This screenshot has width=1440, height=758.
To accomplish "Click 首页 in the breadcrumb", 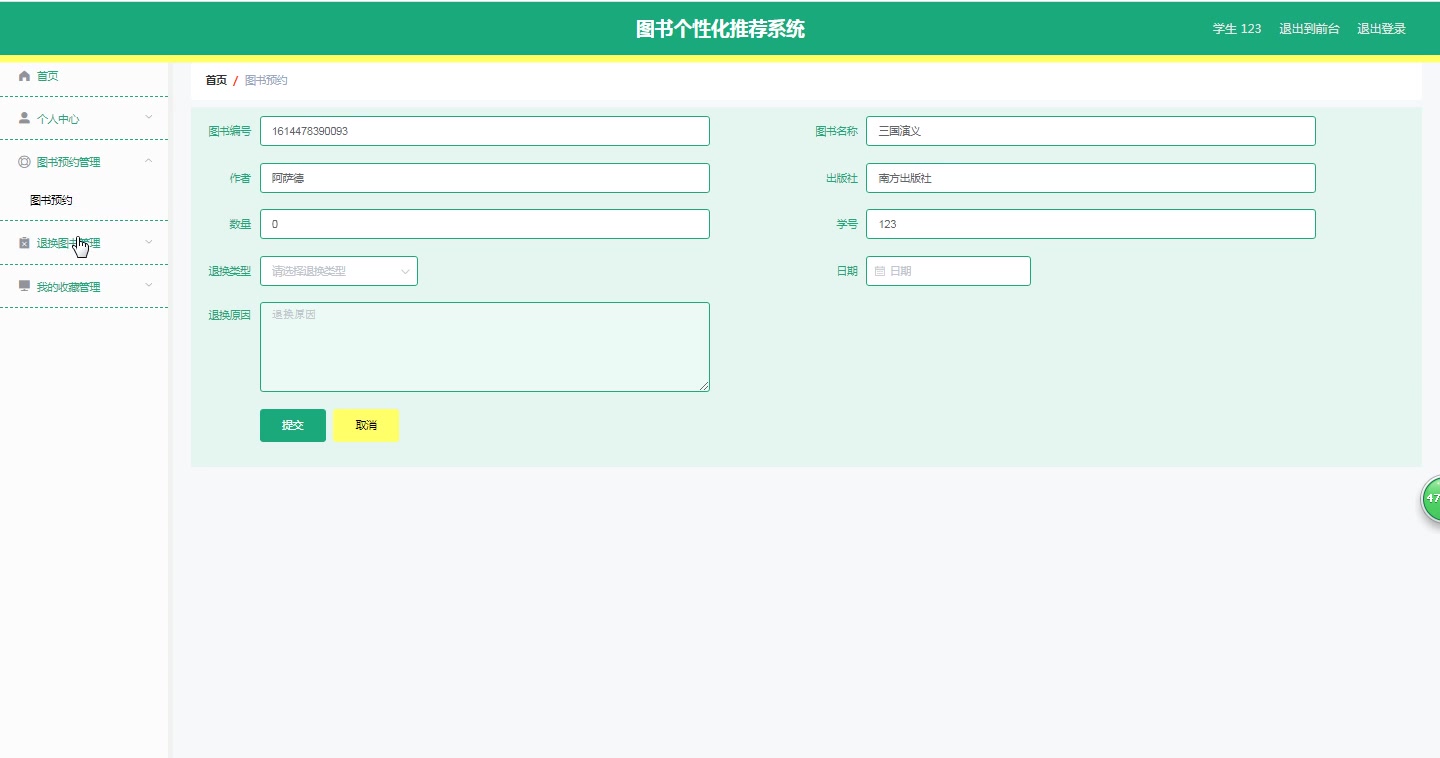I will click(x=216, y=80).
